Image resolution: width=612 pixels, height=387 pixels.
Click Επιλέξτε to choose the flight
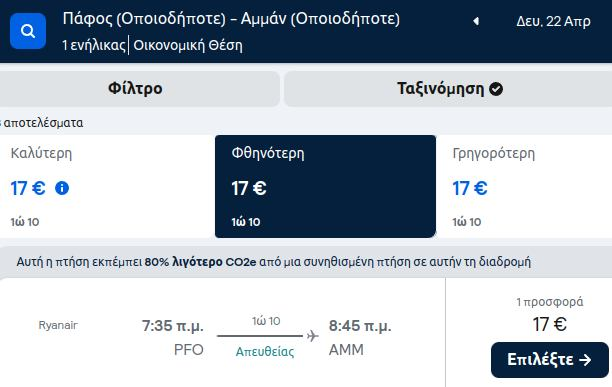pyautogui.click(x=550, y=360)
